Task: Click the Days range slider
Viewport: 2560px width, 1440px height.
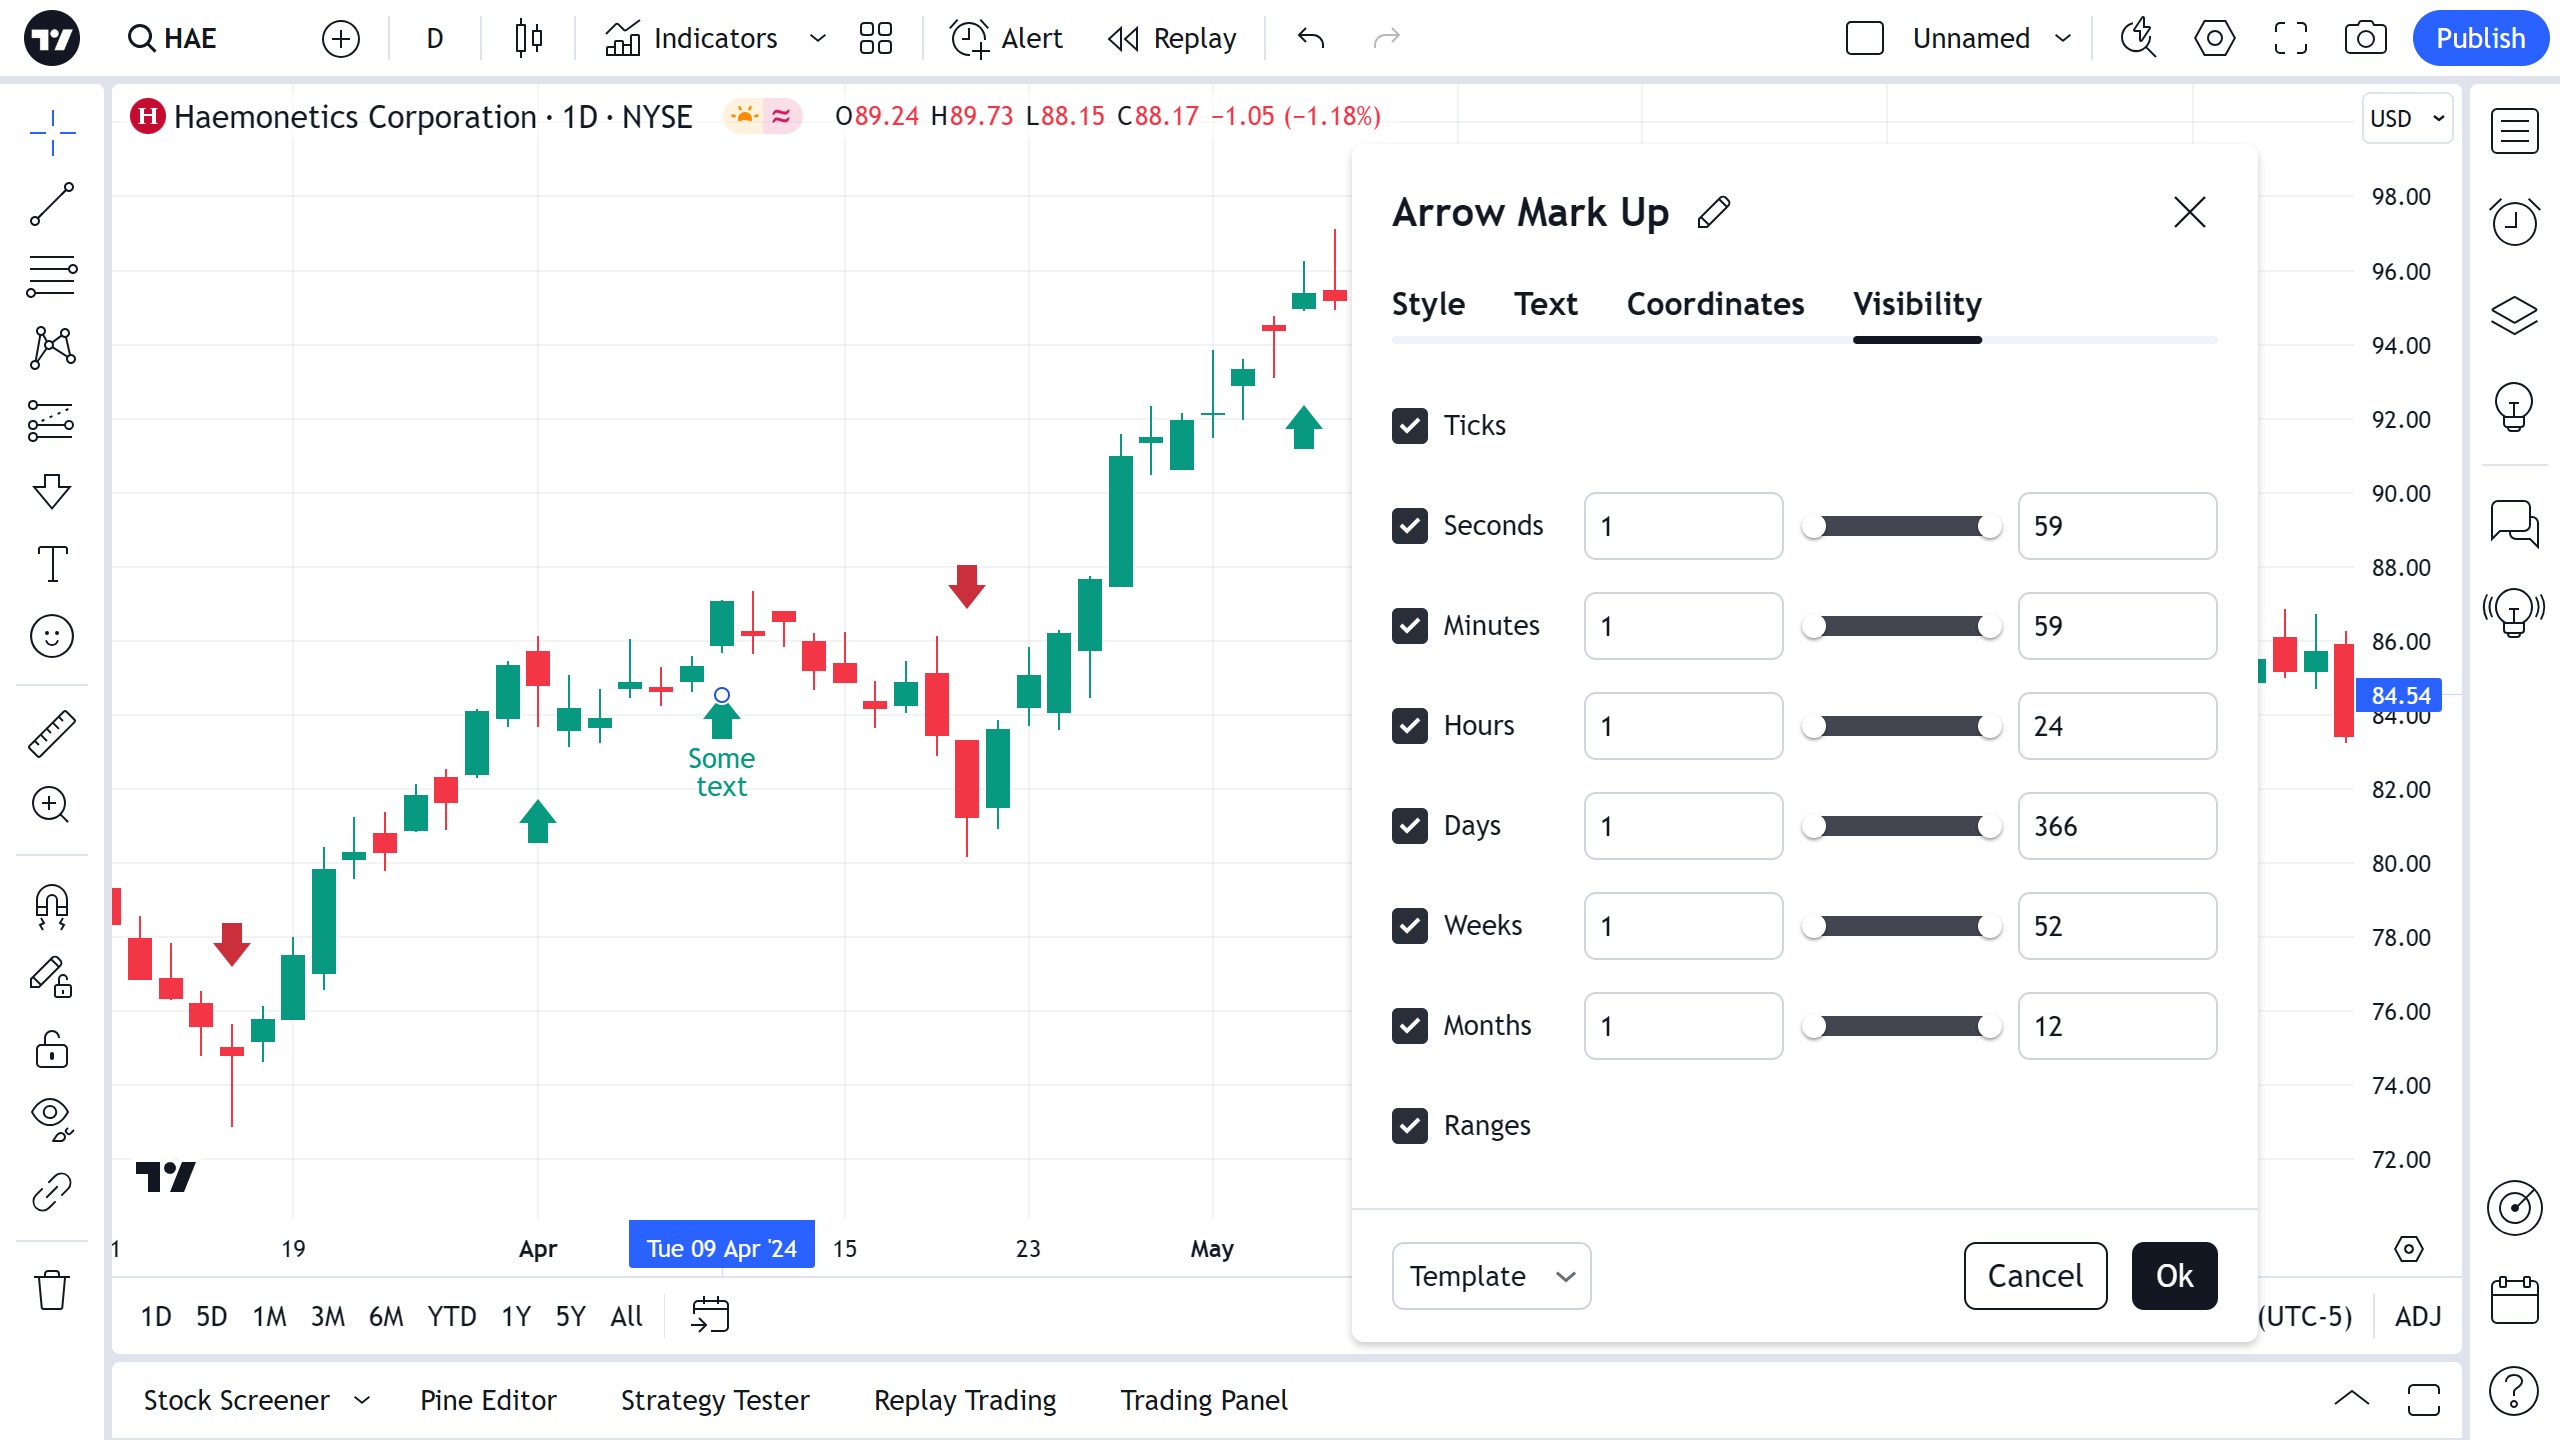Action: click(x=1900, y=826)
